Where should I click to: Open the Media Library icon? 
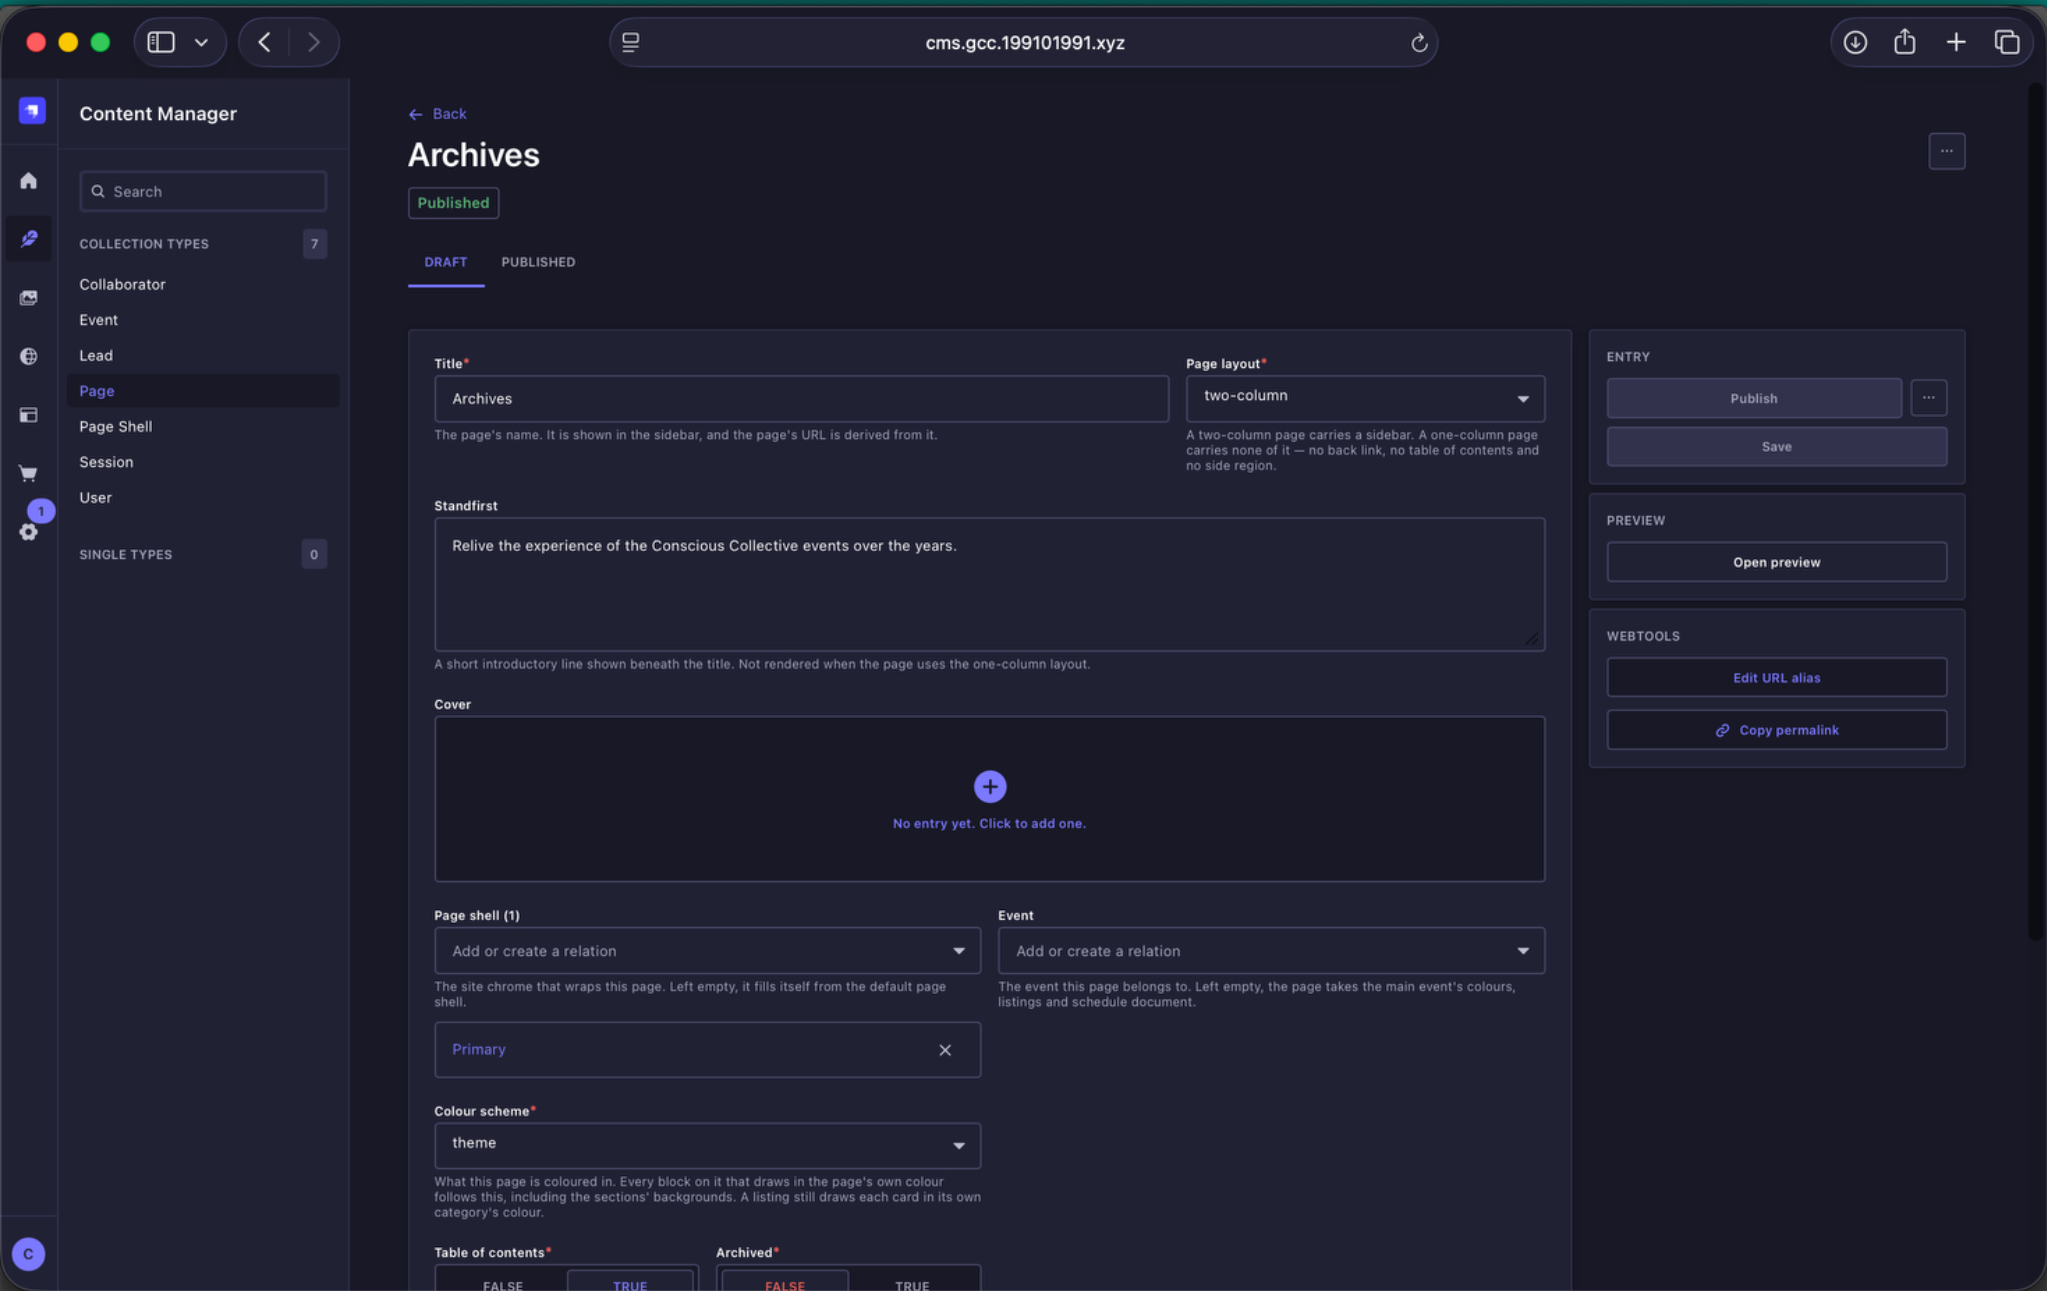click(x=29, y=298)
